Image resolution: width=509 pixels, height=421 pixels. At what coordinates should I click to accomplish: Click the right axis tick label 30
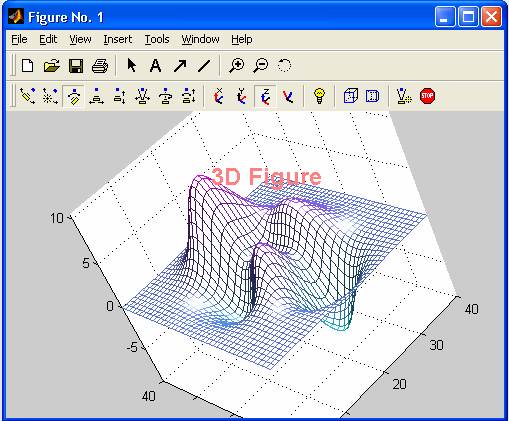pos(436,345)
